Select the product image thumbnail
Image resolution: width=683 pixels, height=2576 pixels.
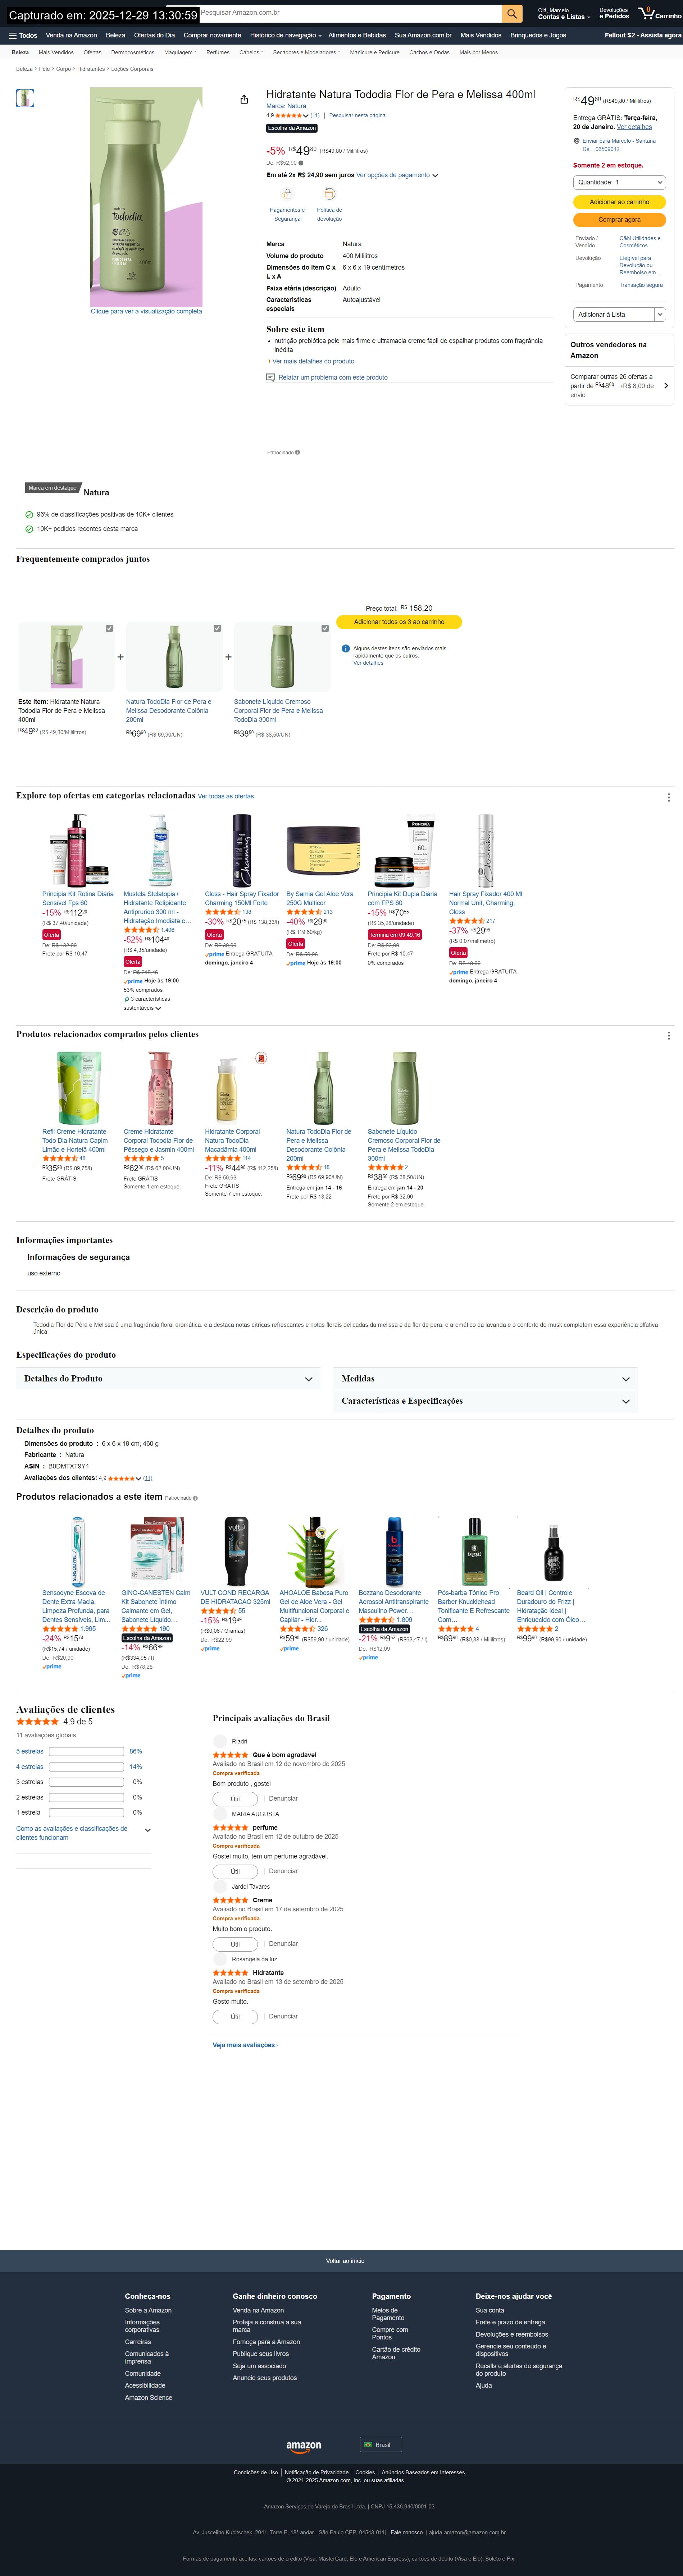tap(25, 98)
